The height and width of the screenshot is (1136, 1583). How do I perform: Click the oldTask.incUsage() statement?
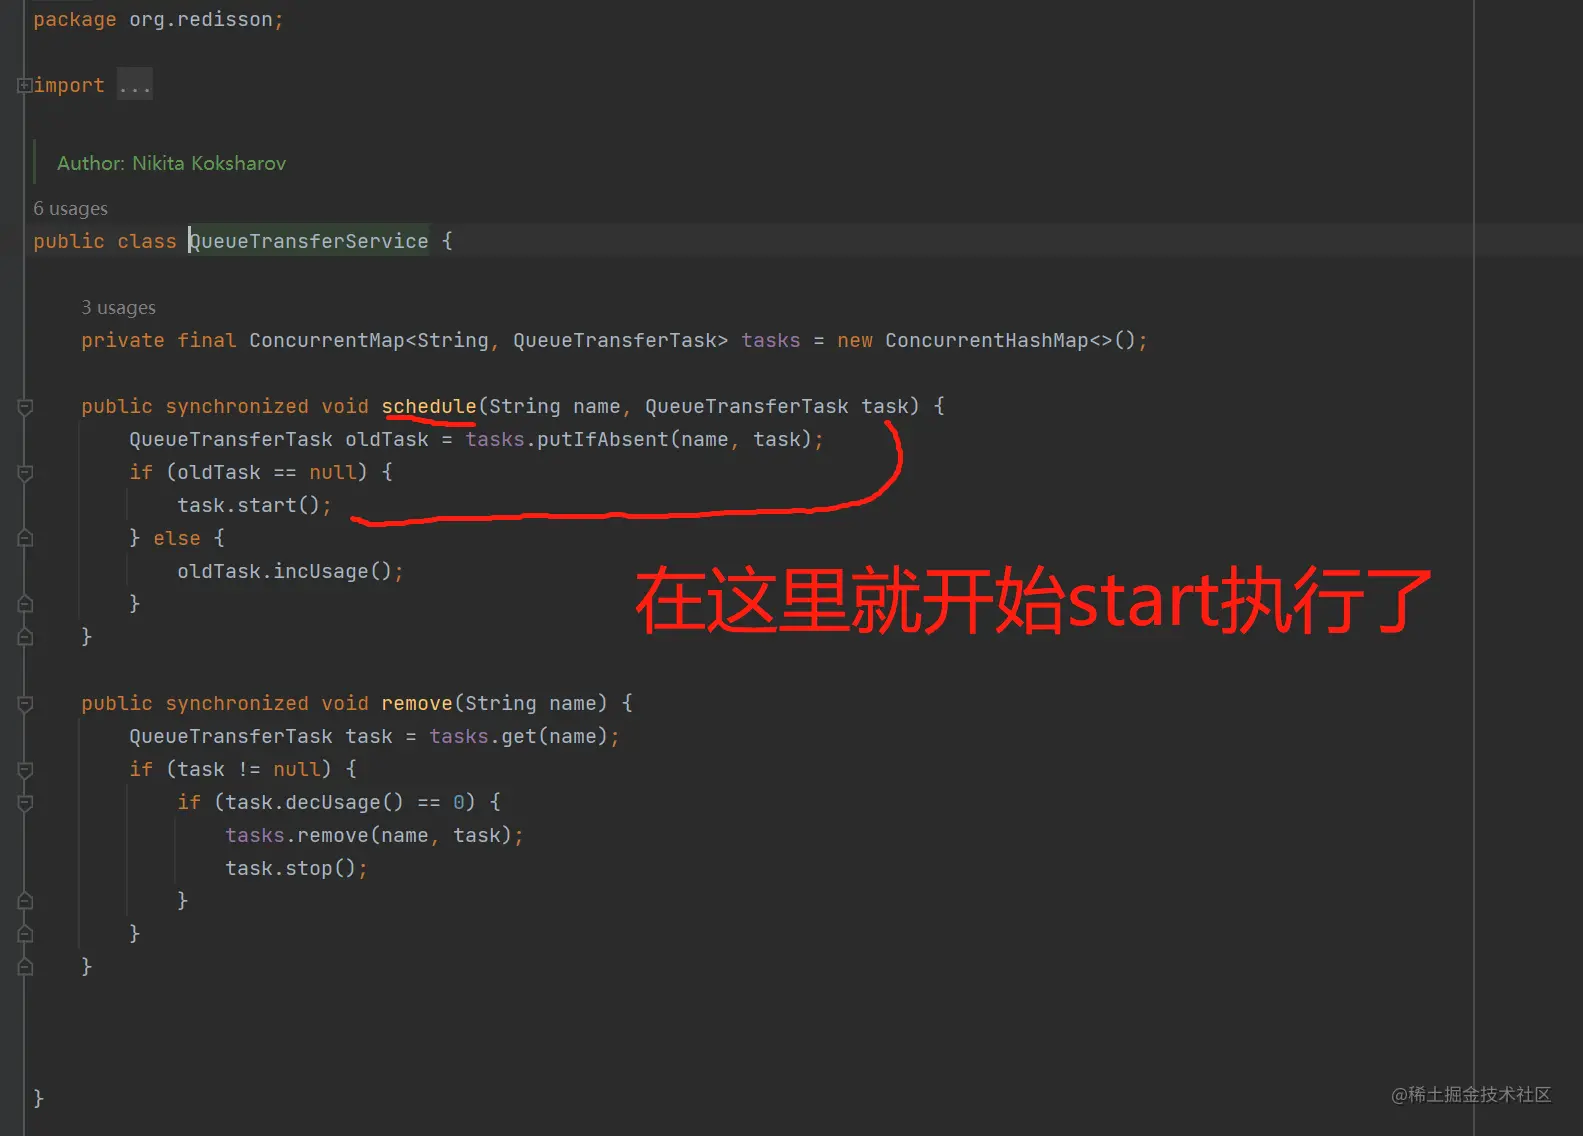click(290, 571)
